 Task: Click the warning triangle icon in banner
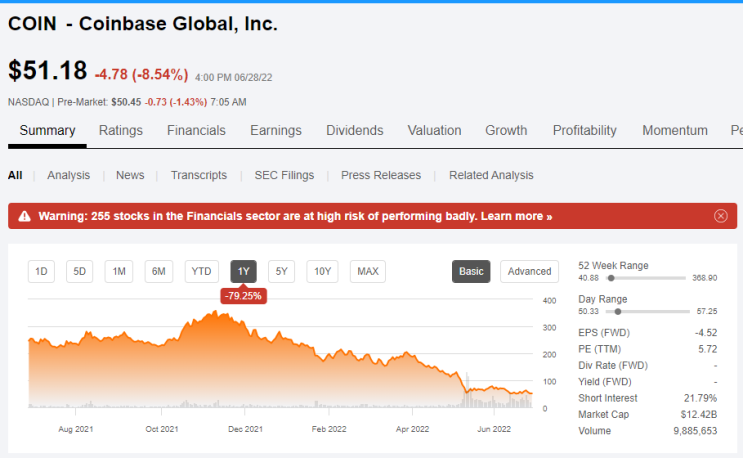point(24,216)
